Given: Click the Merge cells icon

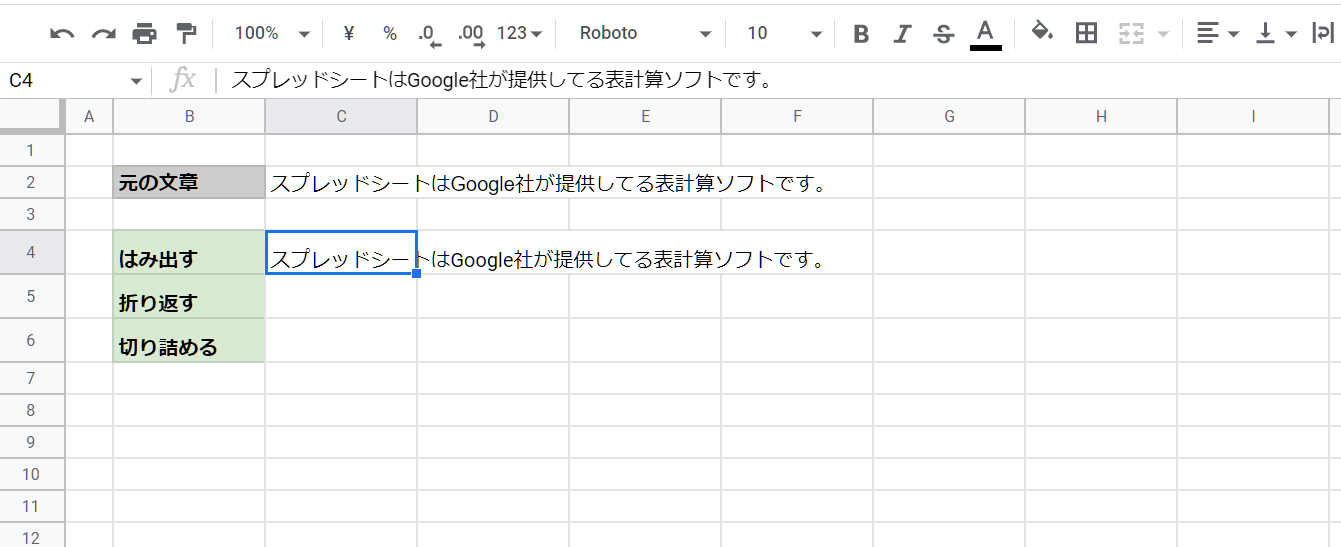Looking at the screenshot, I should [1131, 33].
